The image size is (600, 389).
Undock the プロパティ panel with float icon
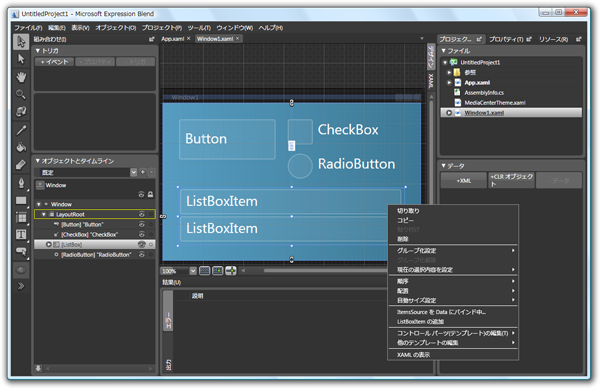tap(529, 39)
